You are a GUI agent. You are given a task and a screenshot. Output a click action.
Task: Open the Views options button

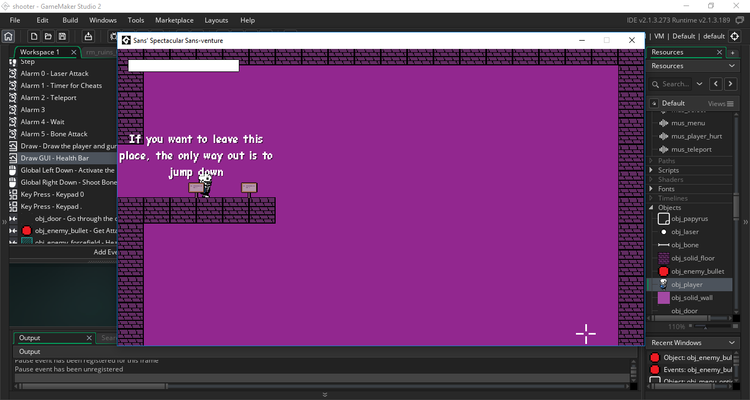coord(720,103)
